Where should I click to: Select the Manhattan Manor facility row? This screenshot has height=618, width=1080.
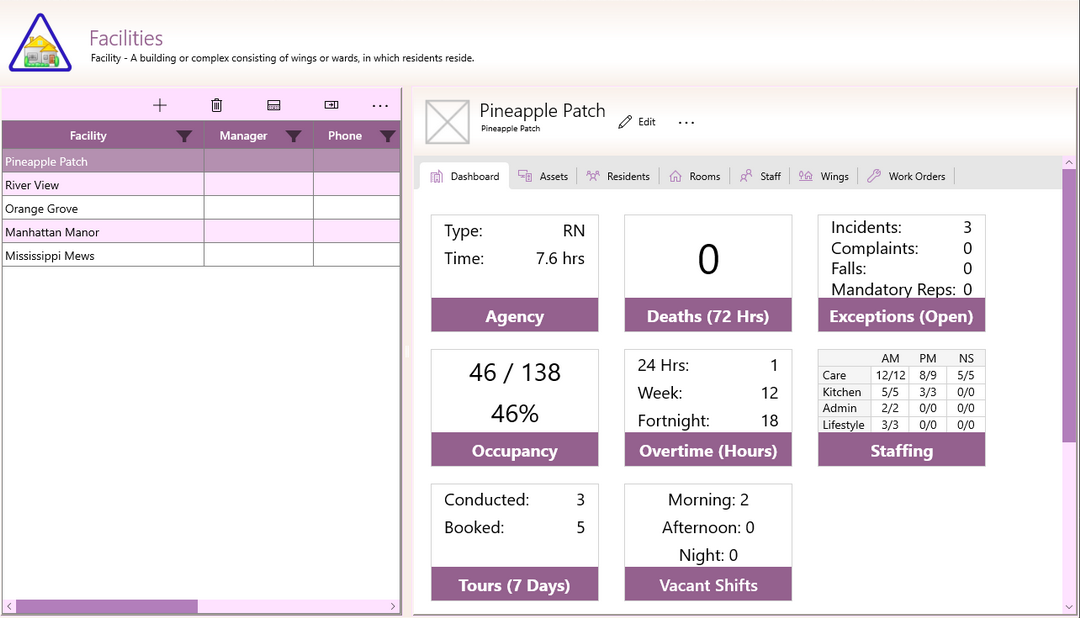click(201, 231)
